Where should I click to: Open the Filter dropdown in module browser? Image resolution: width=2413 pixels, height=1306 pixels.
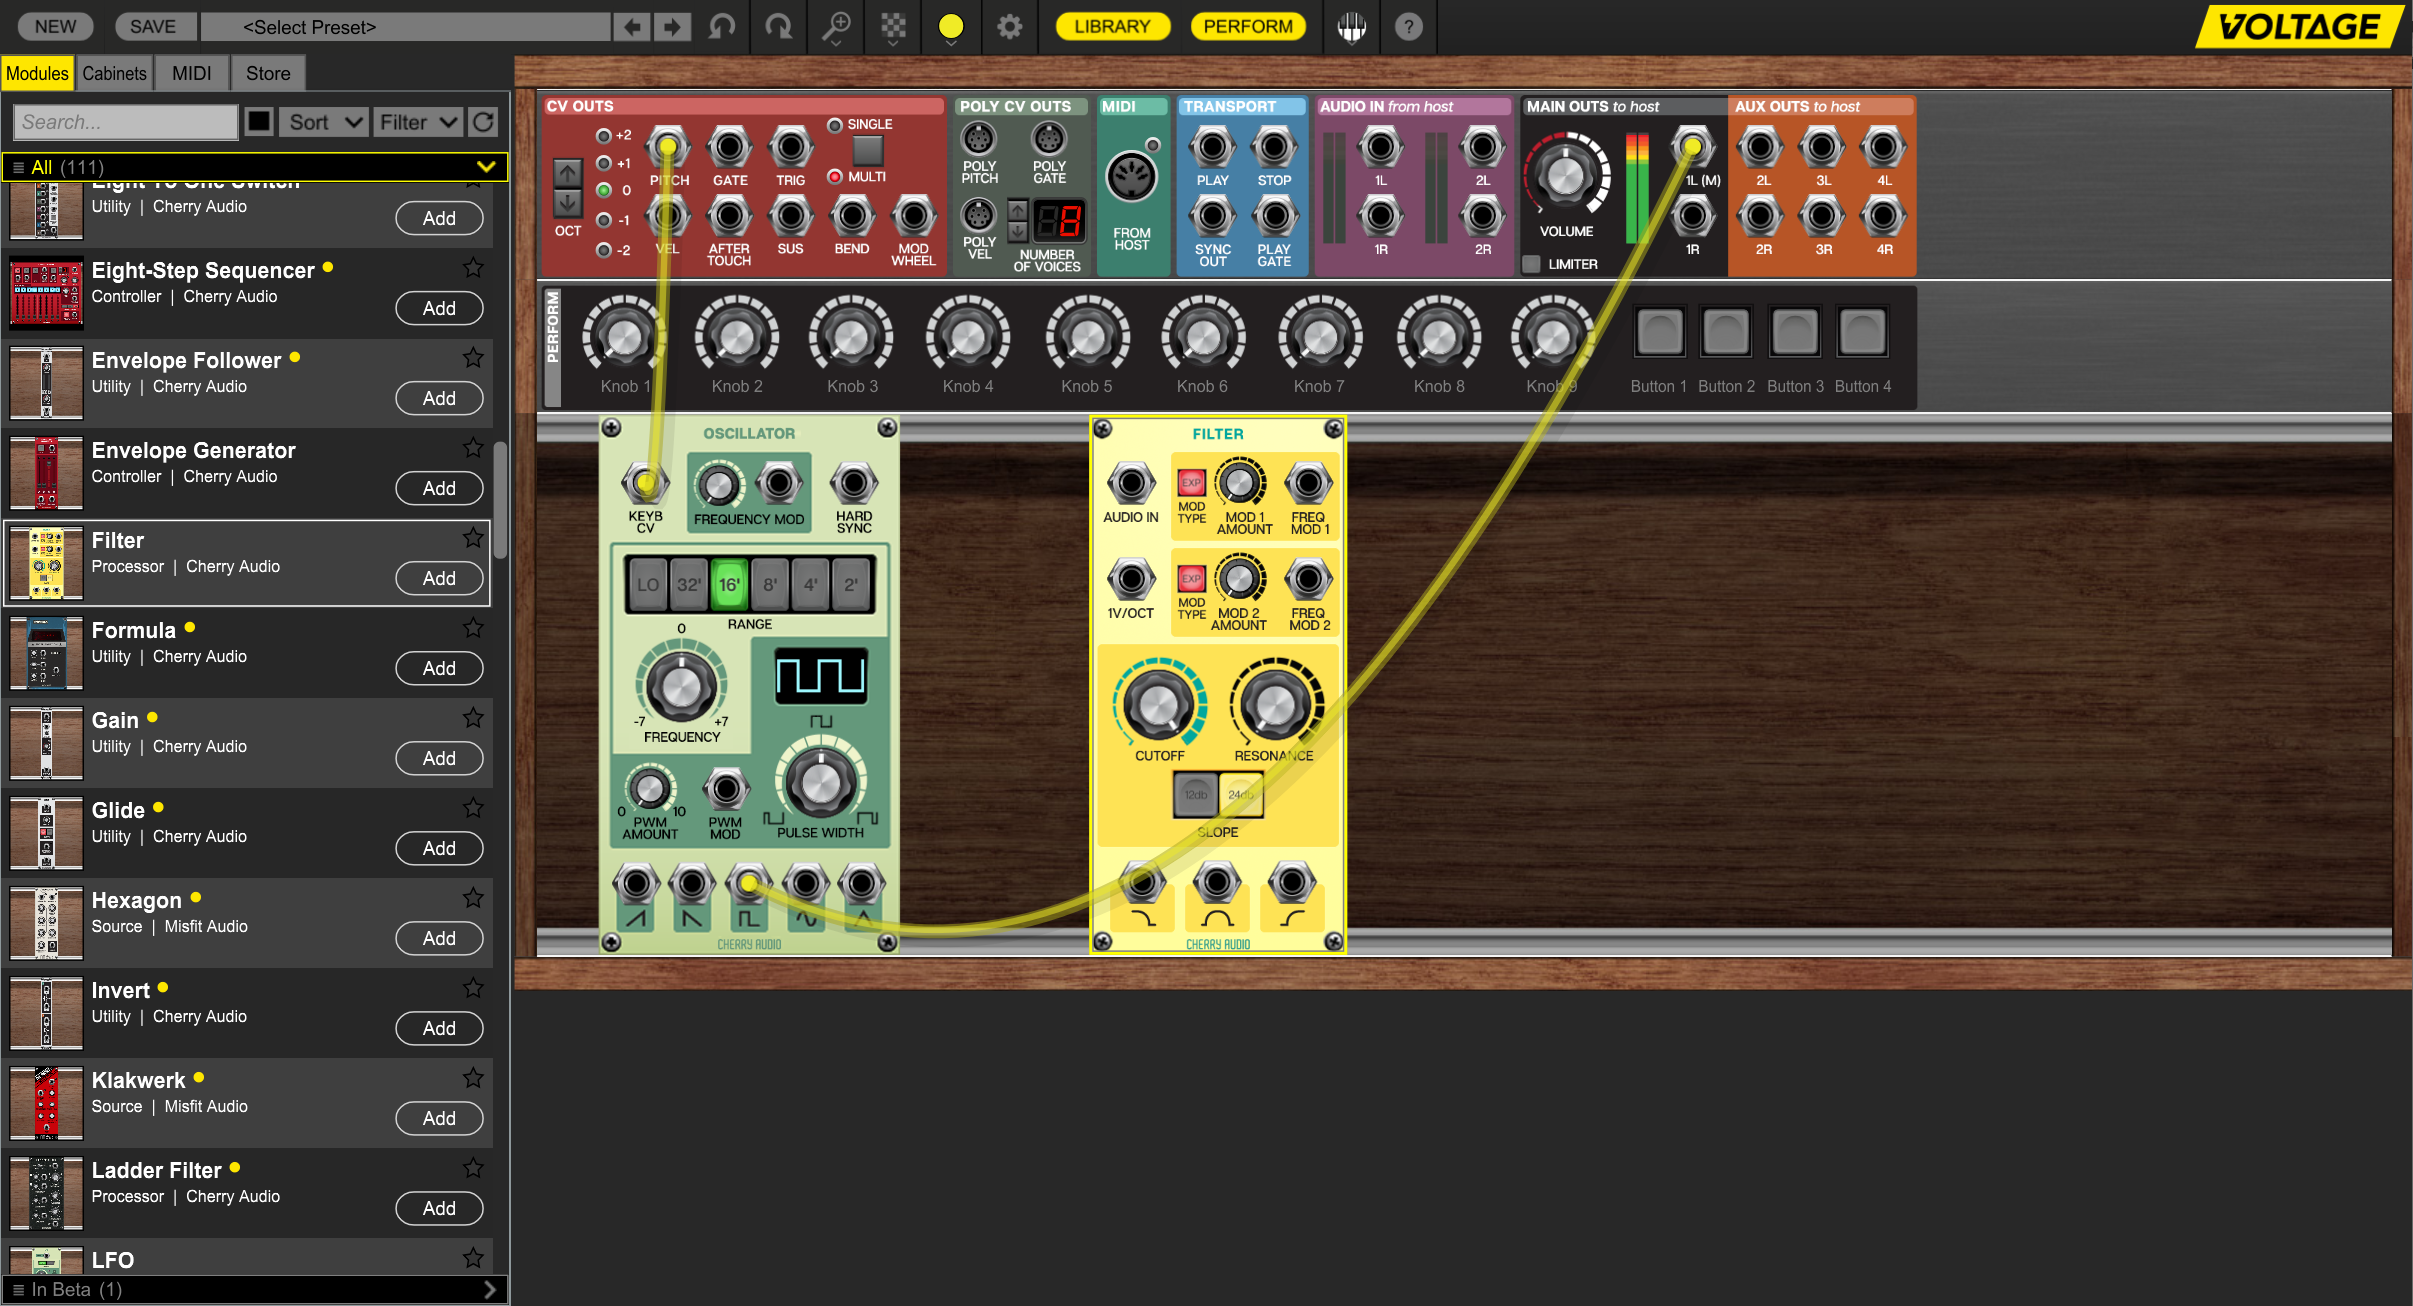[x=418, y=122]
